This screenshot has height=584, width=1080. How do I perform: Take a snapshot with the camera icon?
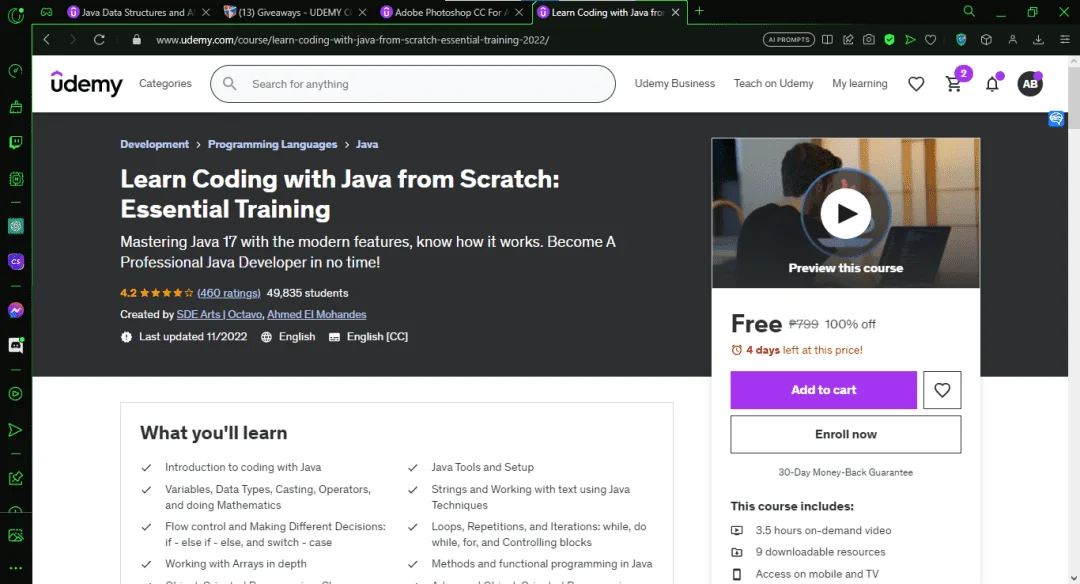pyautogui.click(x=869, y=40)
